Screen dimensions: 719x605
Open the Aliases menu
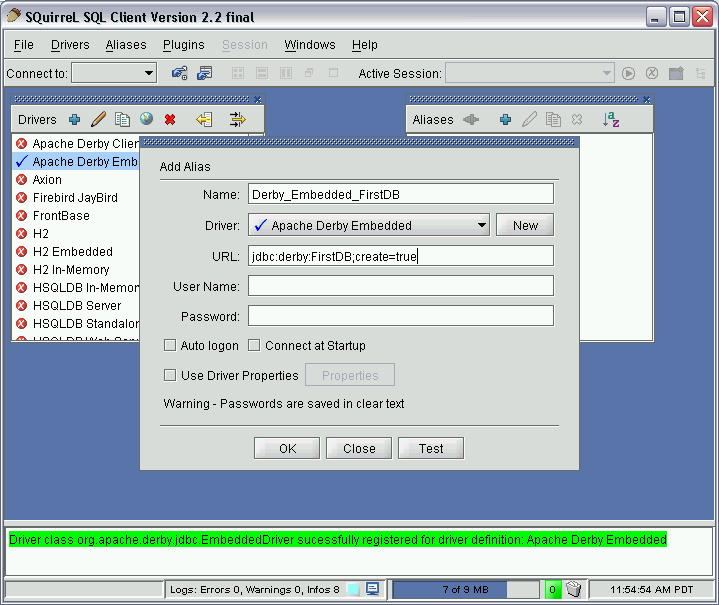(x=126, y=45)
